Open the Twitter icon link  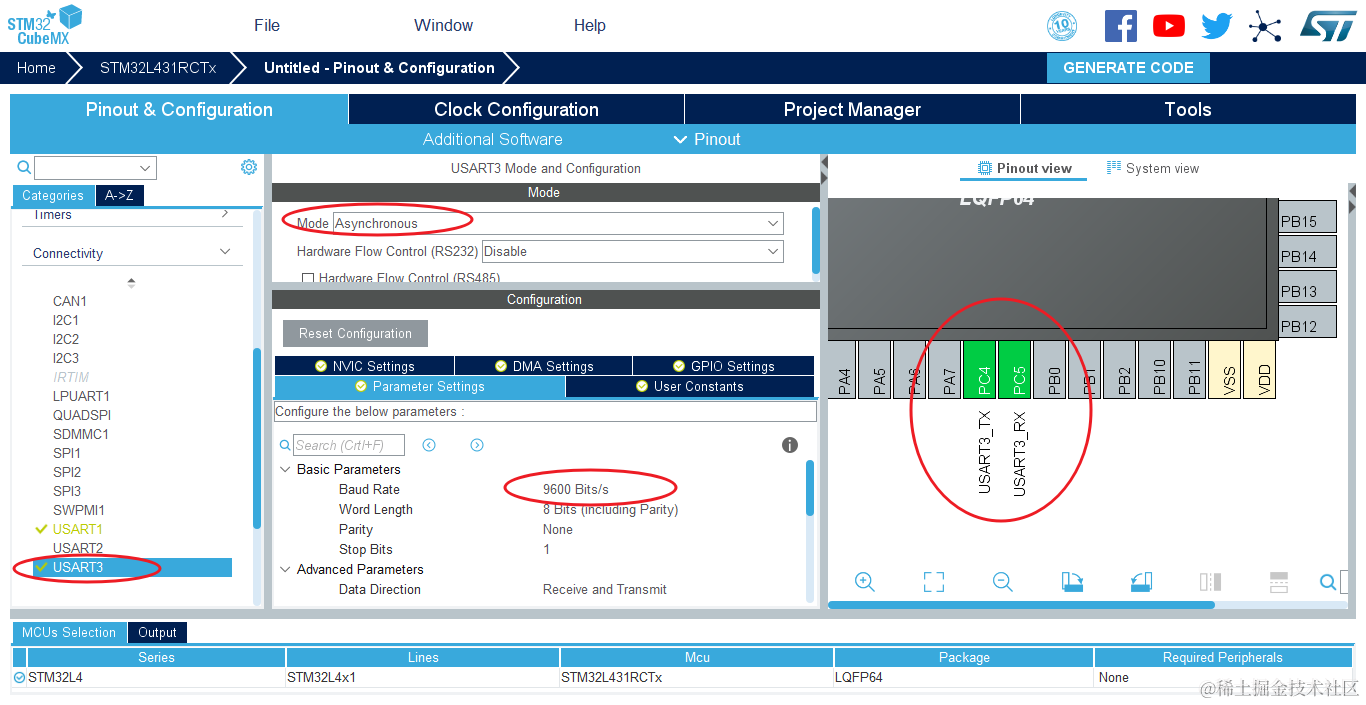(1216, 26)
